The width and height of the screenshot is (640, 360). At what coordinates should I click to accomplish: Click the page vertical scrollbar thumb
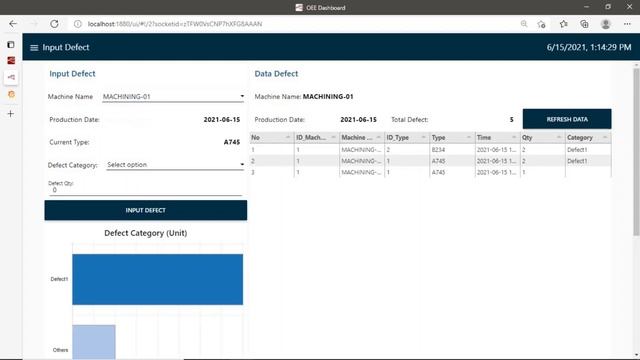pyautogui.click(x=636, y=152)
